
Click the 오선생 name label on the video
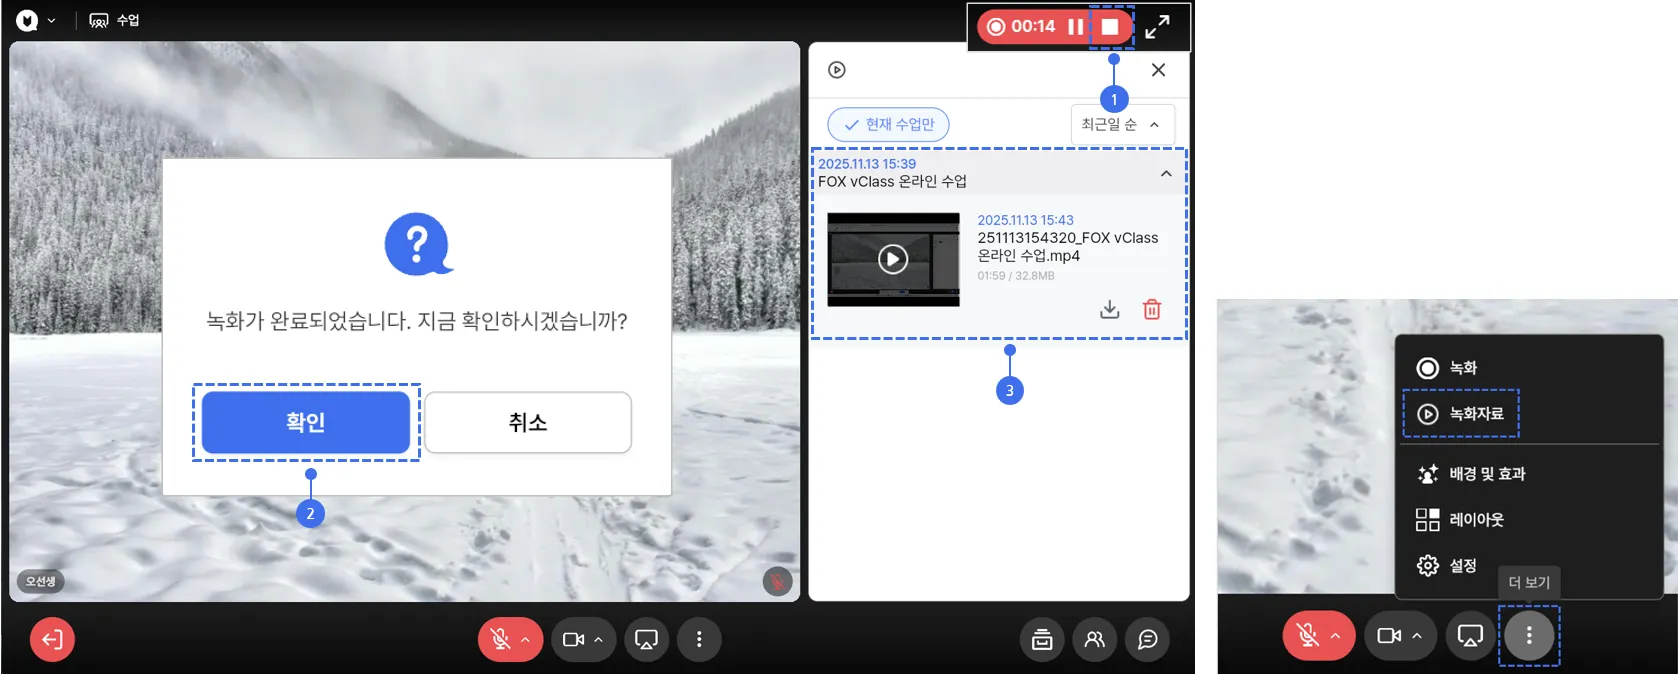41,581
